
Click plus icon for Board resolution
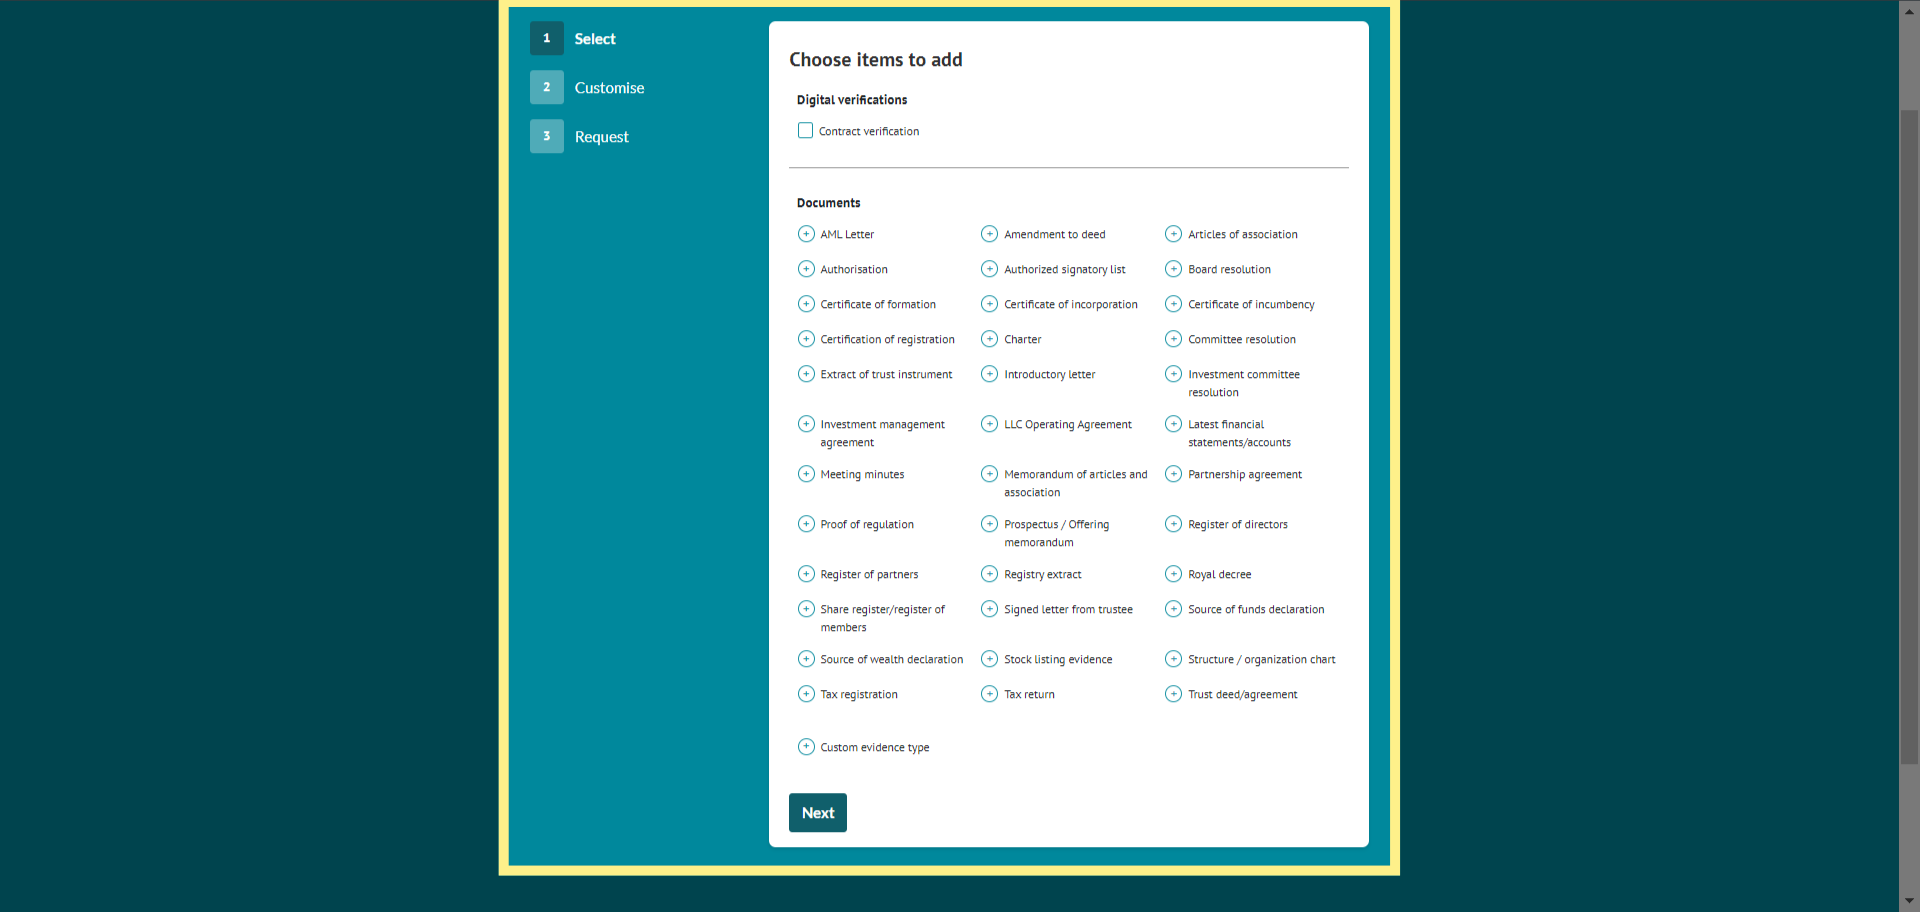point(1173,269)
